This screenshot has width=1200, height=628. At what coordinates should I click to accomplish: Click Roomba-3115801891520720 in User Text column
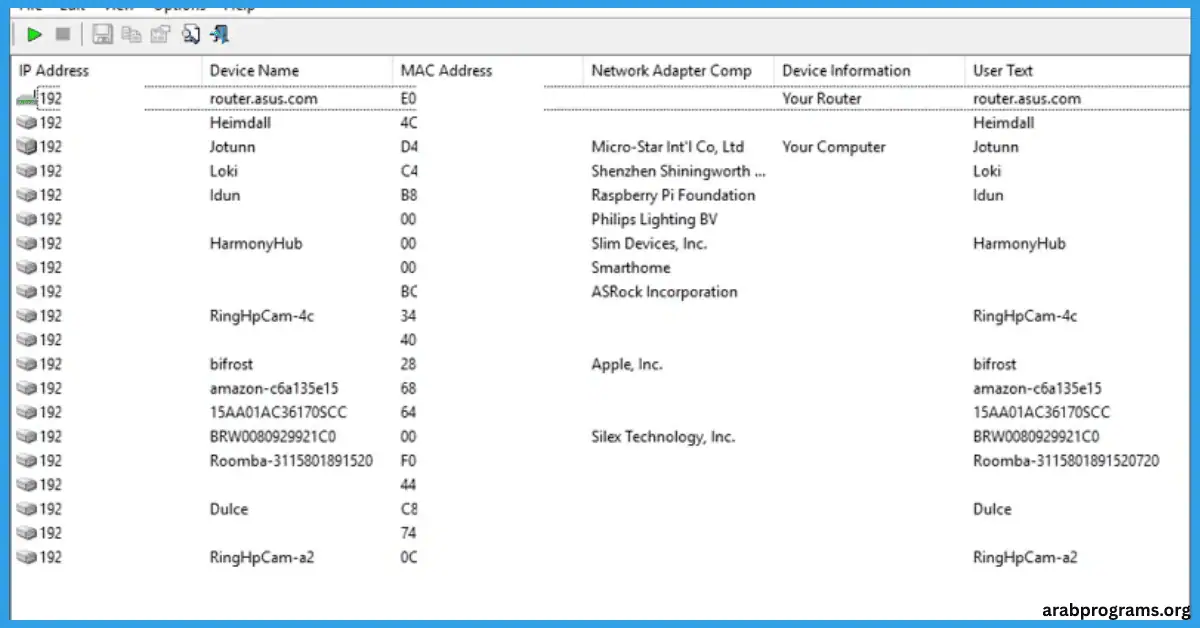click(x=1066, y=460)
